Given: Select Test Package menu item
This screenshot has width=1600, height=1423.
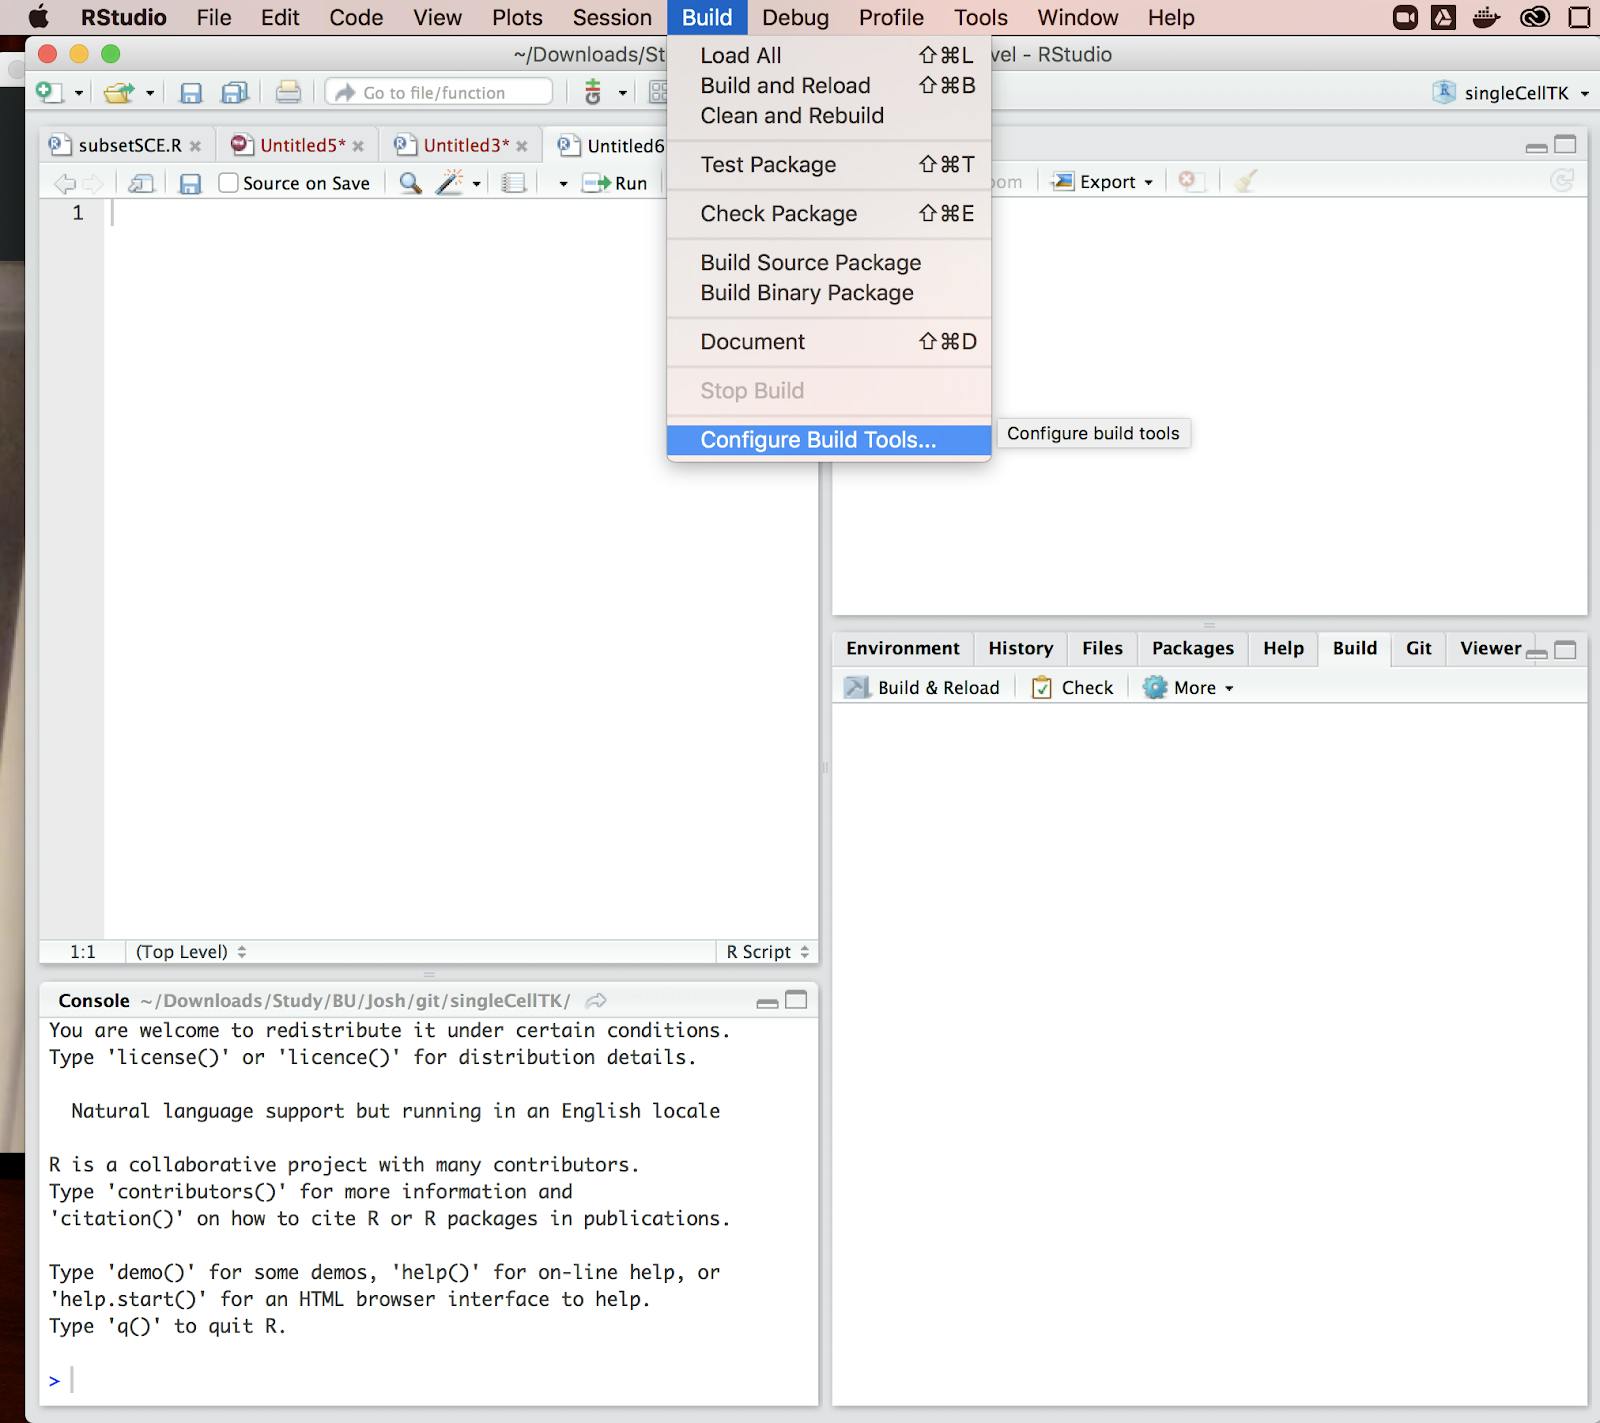Looking at the screenshot, I should click(829, 165).
